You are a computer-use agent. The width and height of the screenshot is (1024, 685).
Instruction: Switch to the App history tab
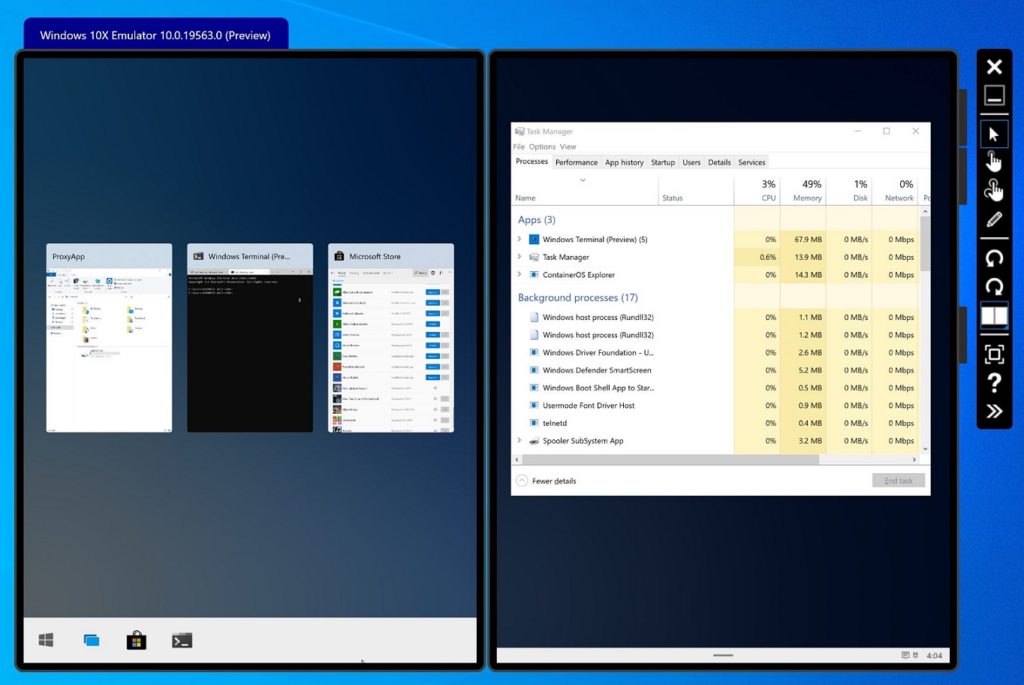click(624, 161)
